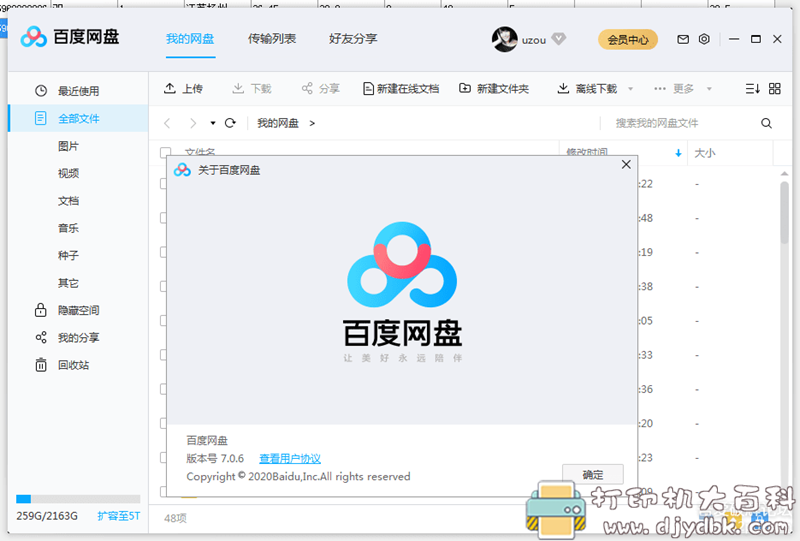This screenshot has width=800, height=541.
Task: Expand the 离线下载 dropdown arrow
Action: (x=631, y=89)
